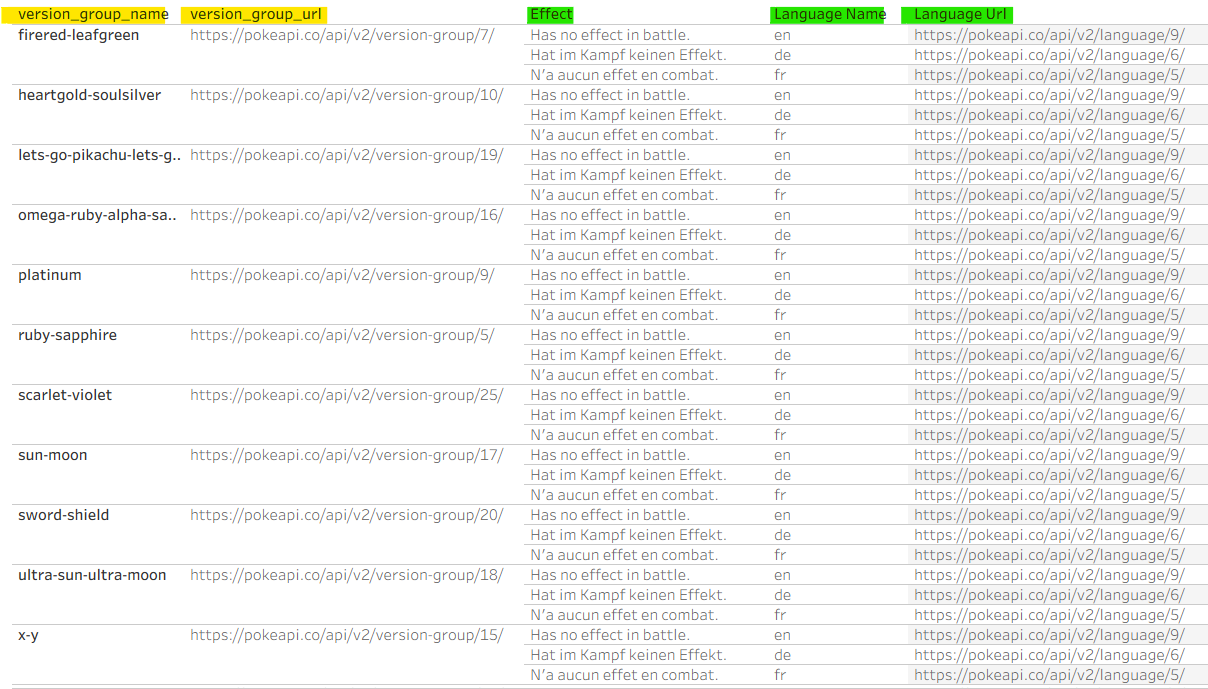Click the ruby-sapphire row label
Screen dimensions: 1208x689
tap(68, 335)
